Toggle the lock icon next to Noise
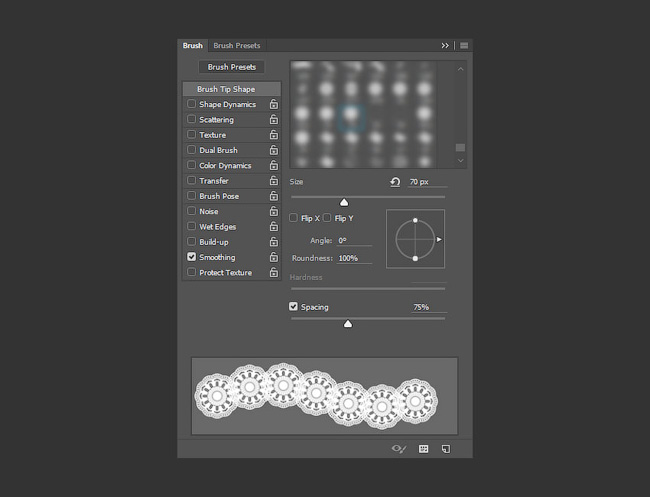 274,211
